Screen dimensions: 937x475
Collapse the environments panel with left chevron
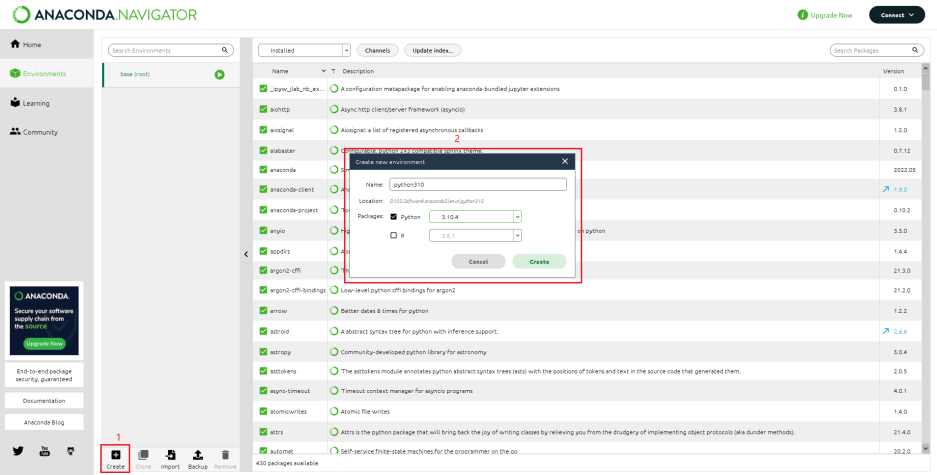[x=246, y=255]
